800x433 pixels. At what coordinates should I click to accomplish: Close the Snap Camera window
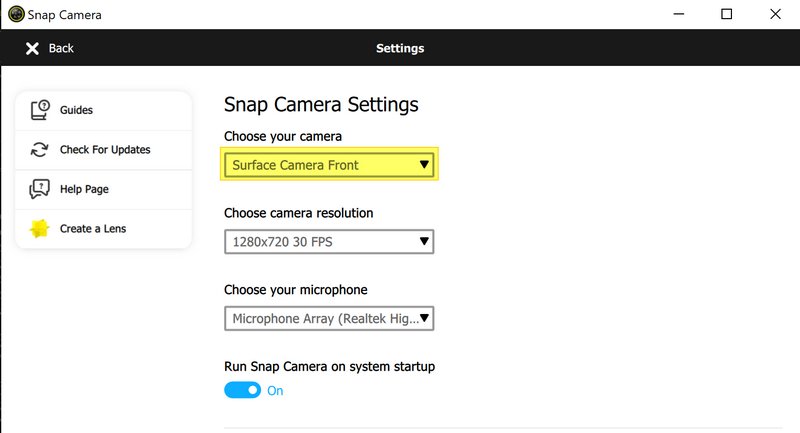click(776, 14)
